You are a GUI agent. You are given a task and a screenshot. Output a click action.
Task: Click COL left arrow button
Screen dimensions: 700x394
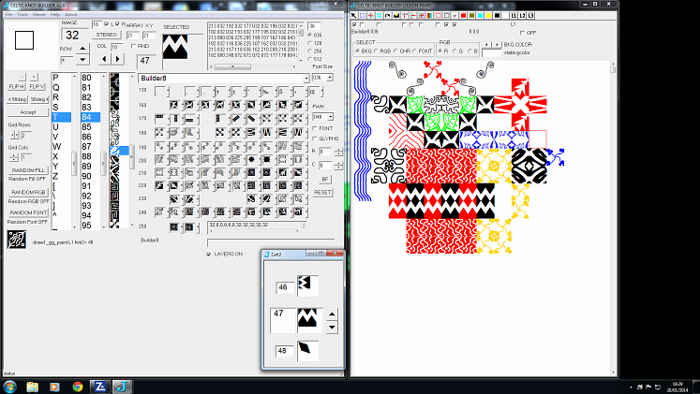[x=104, y=59]
